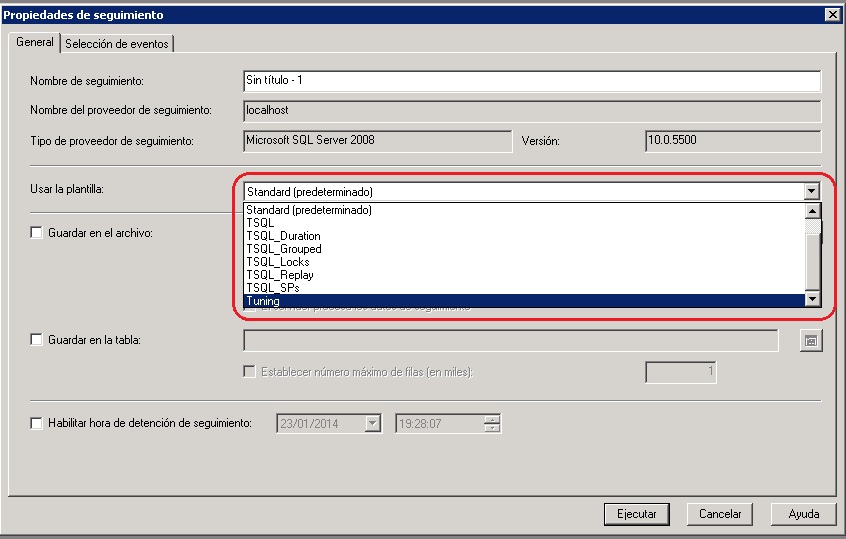Click the Ayuda button
Viewport: 846px width, 539px height.
803,514
